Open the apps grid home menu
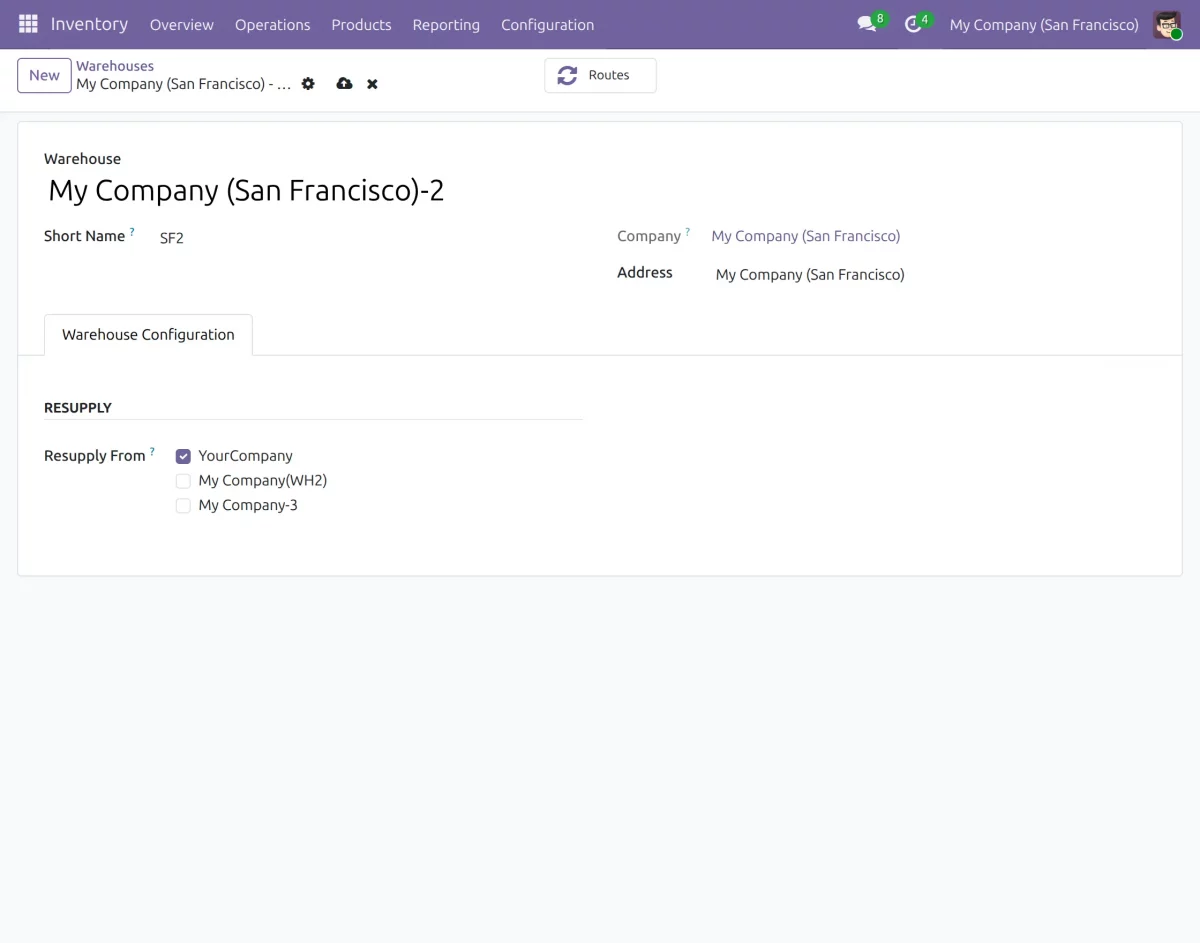The width and height of the screenshot is (1200, 943). point(28,24)
